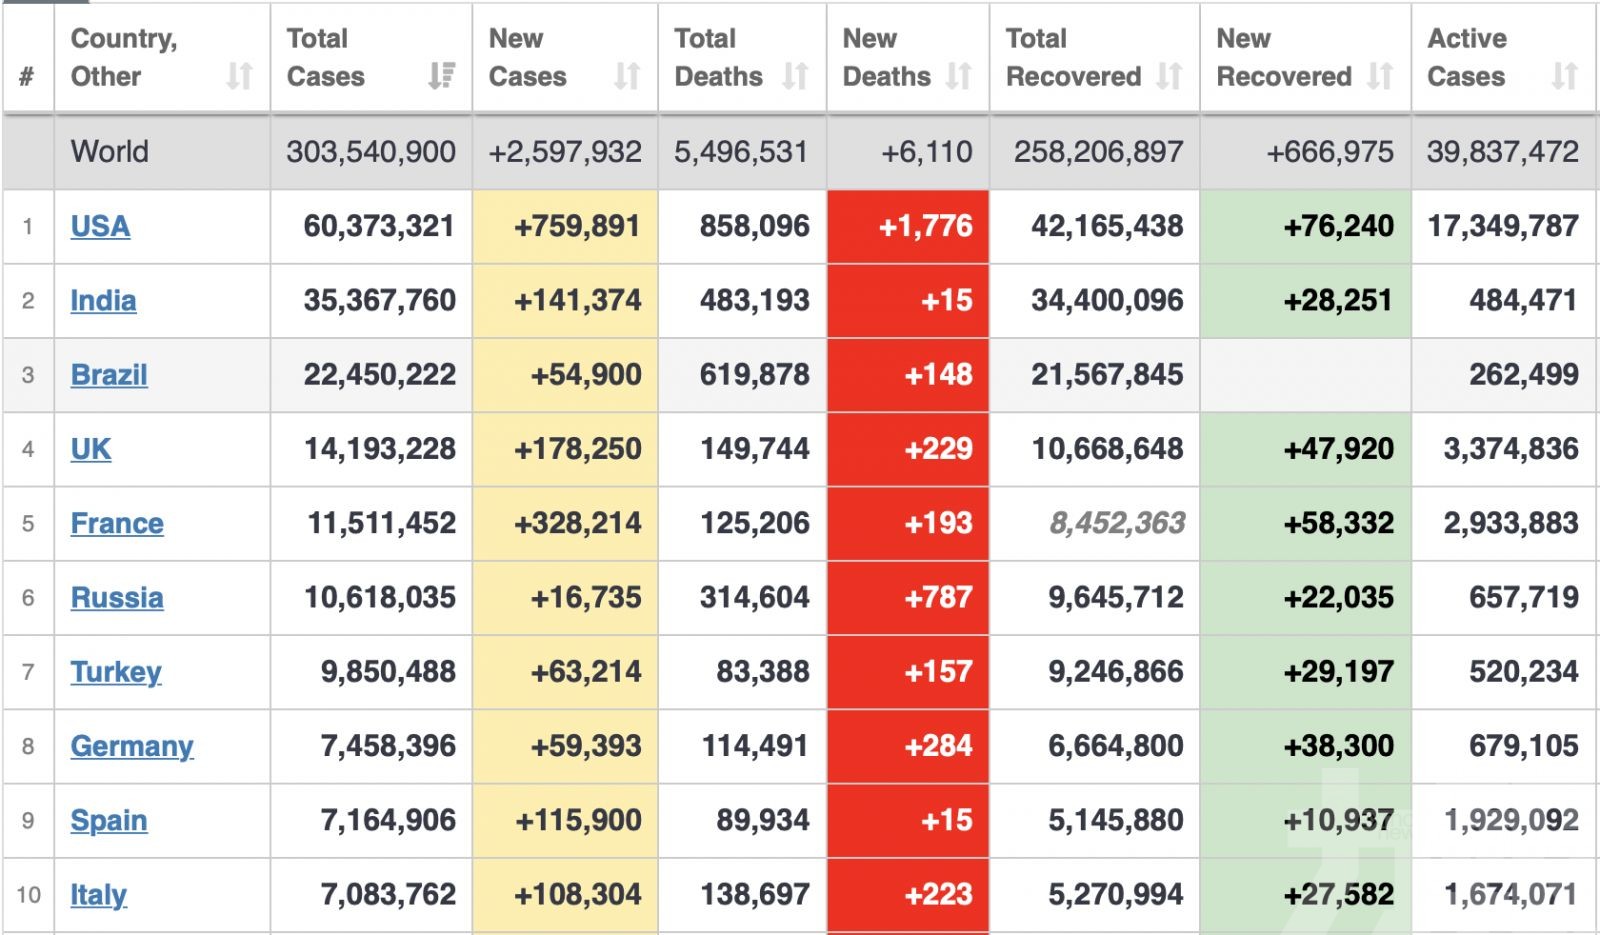
Task: Select World active cases 39,837,472
Action: click(1503, 152)
